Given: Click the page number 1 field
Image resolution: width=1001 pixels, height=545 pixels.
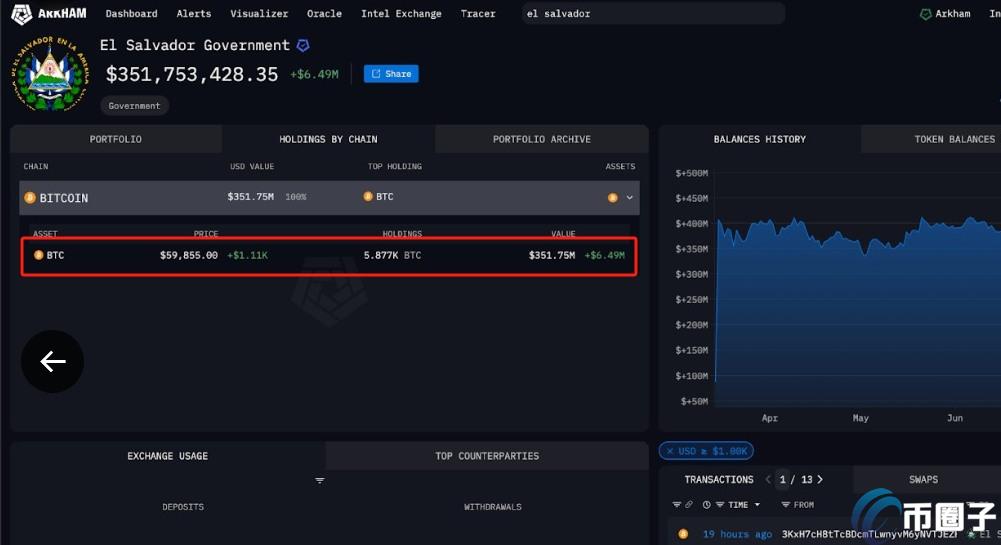Looking at the screenshot, I should (x=783, y=479).
